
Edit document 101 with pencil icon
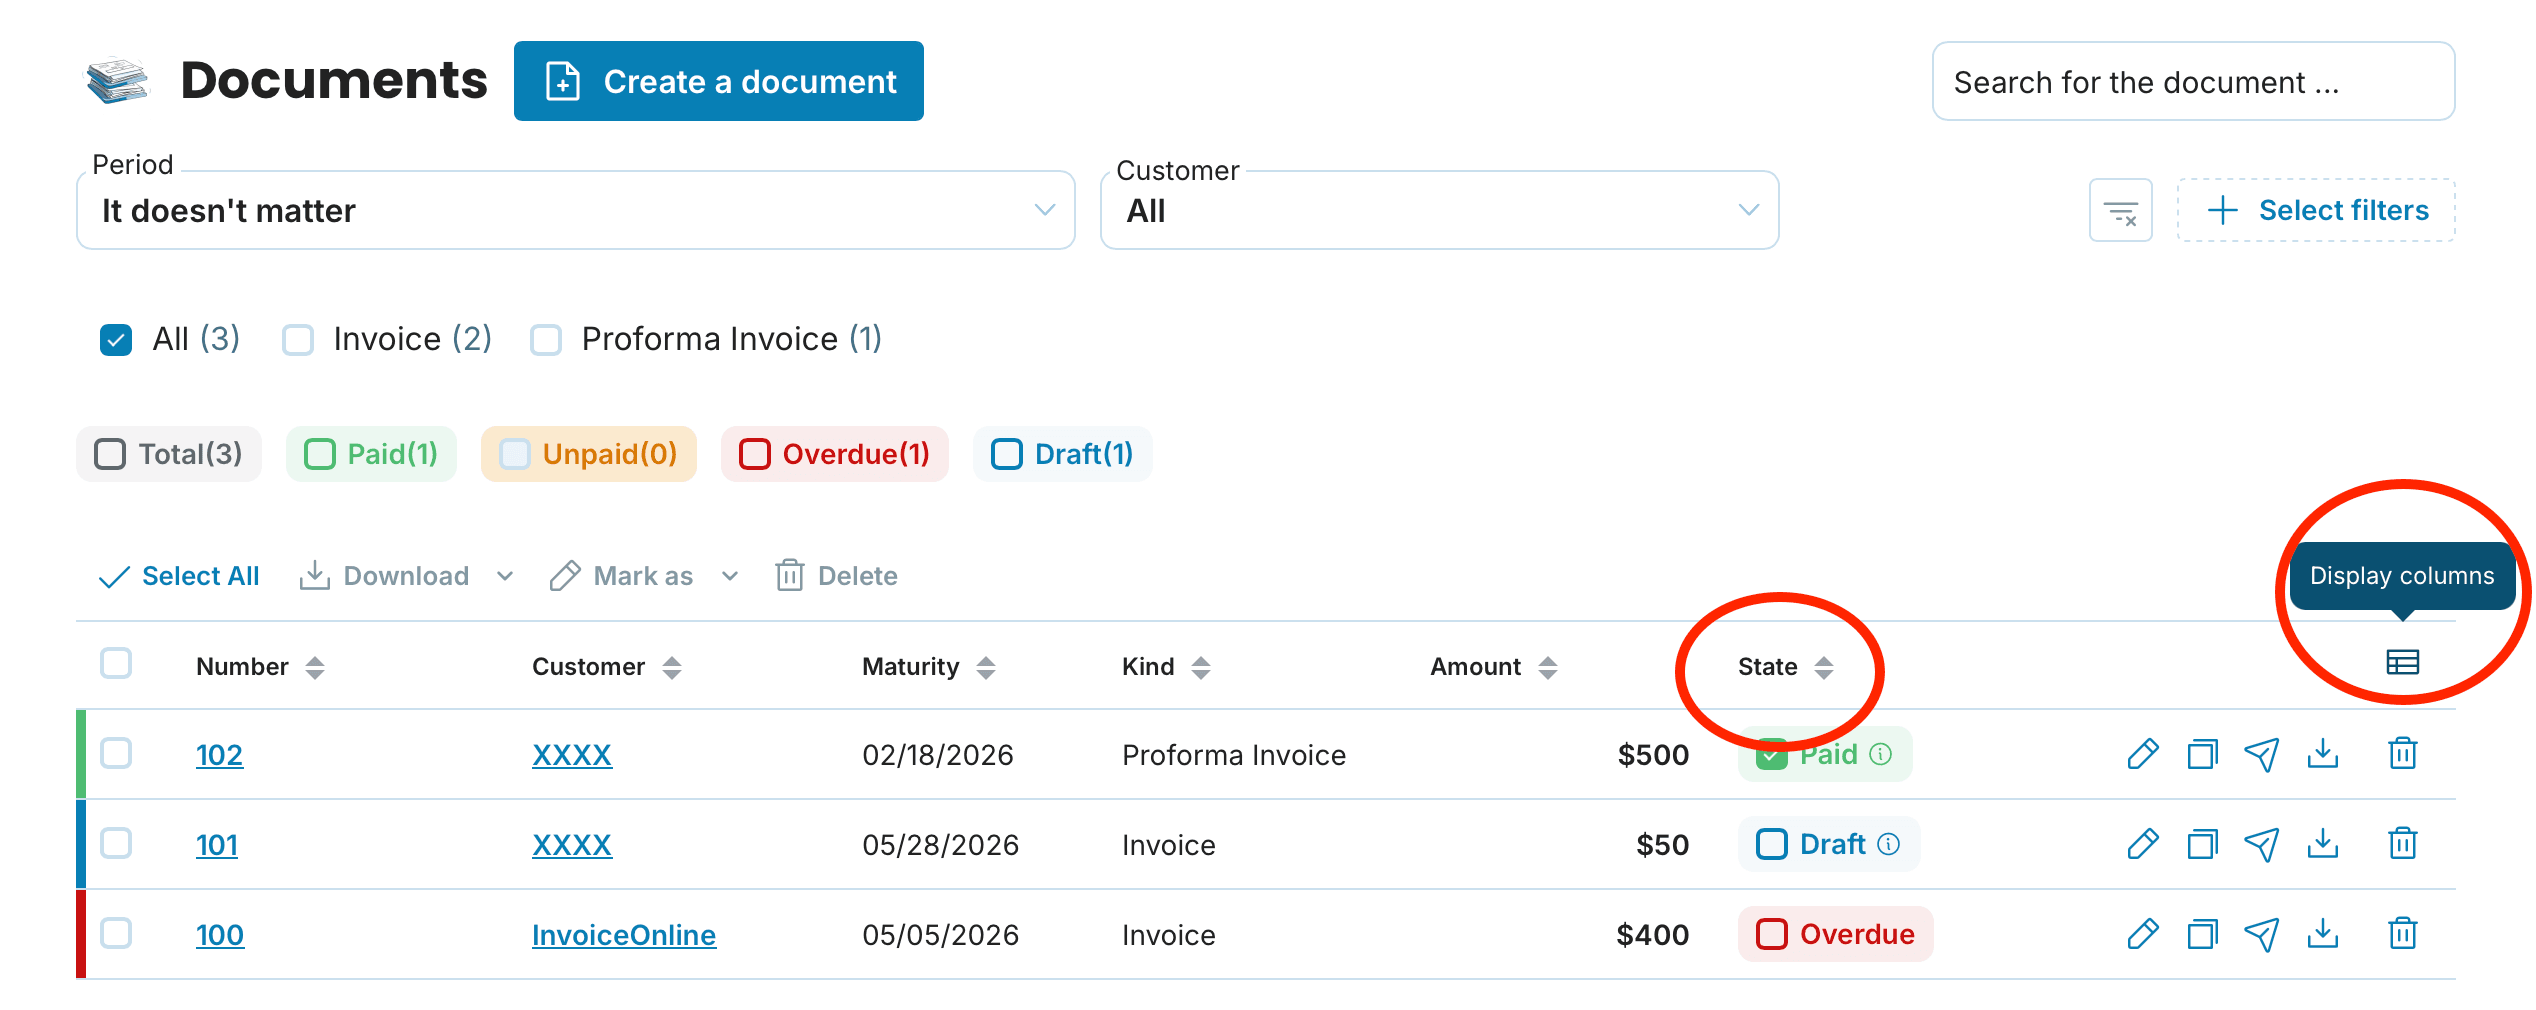pyautogui.click(x=2143, y=844)
